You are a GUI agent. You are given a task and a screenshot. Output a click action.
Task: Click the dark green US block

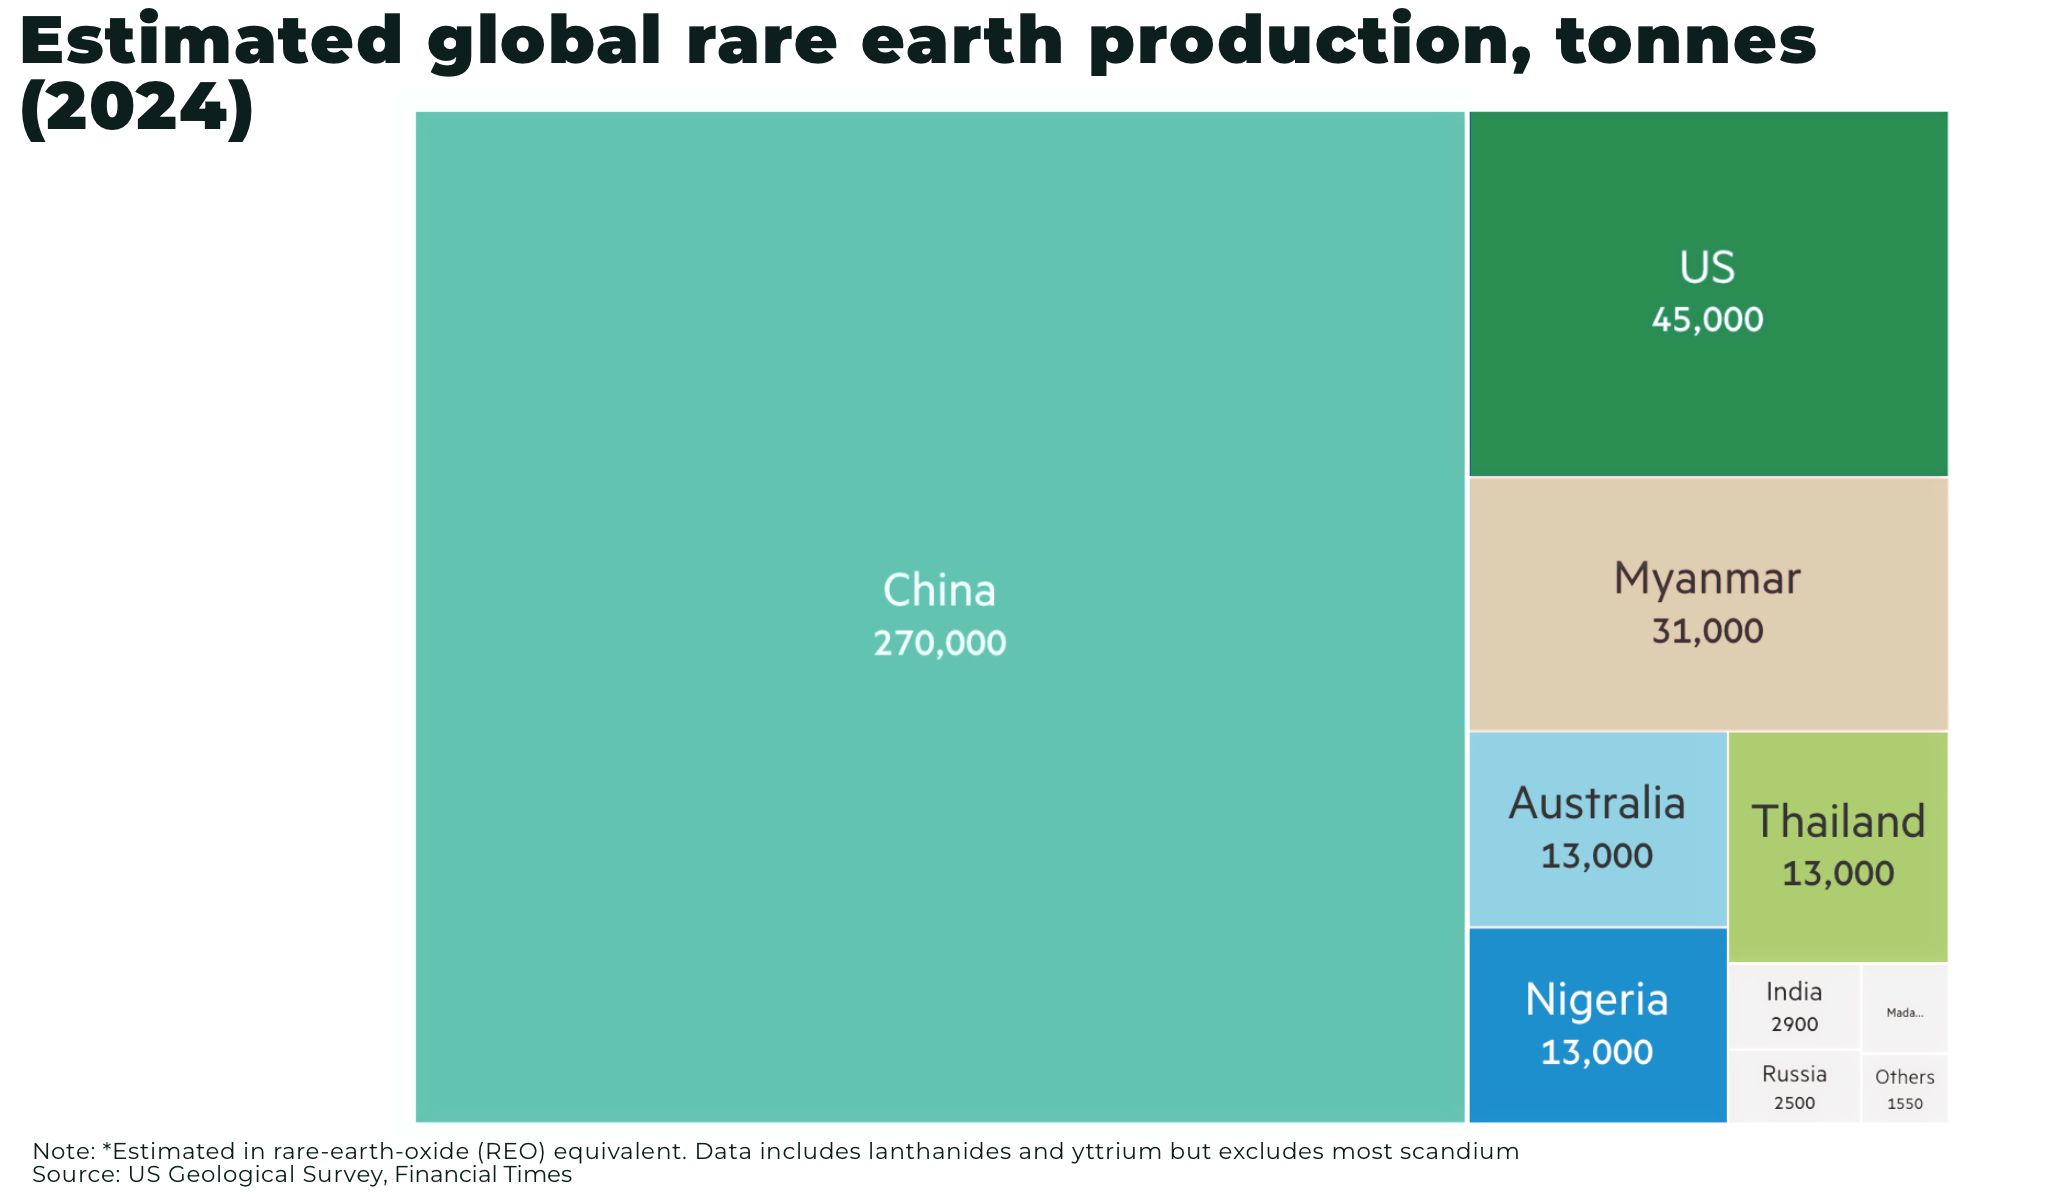point(1708,293)
